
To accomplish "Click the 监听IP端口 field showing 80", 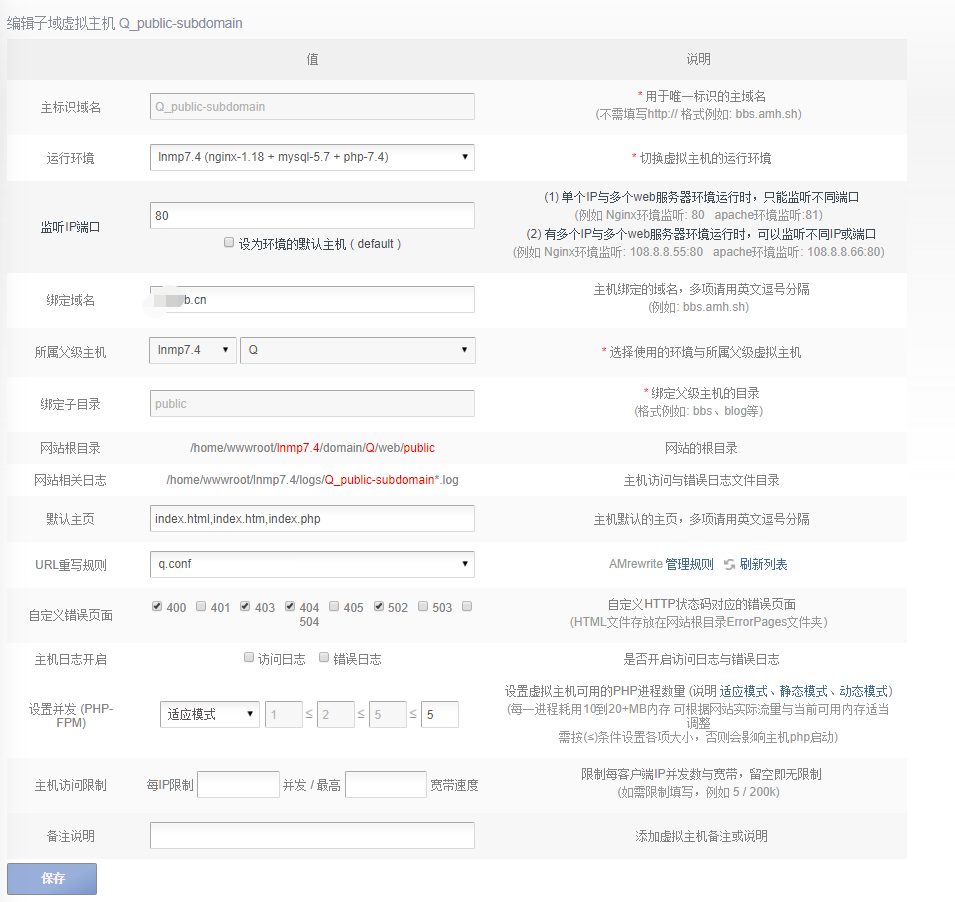I will 312,215.
